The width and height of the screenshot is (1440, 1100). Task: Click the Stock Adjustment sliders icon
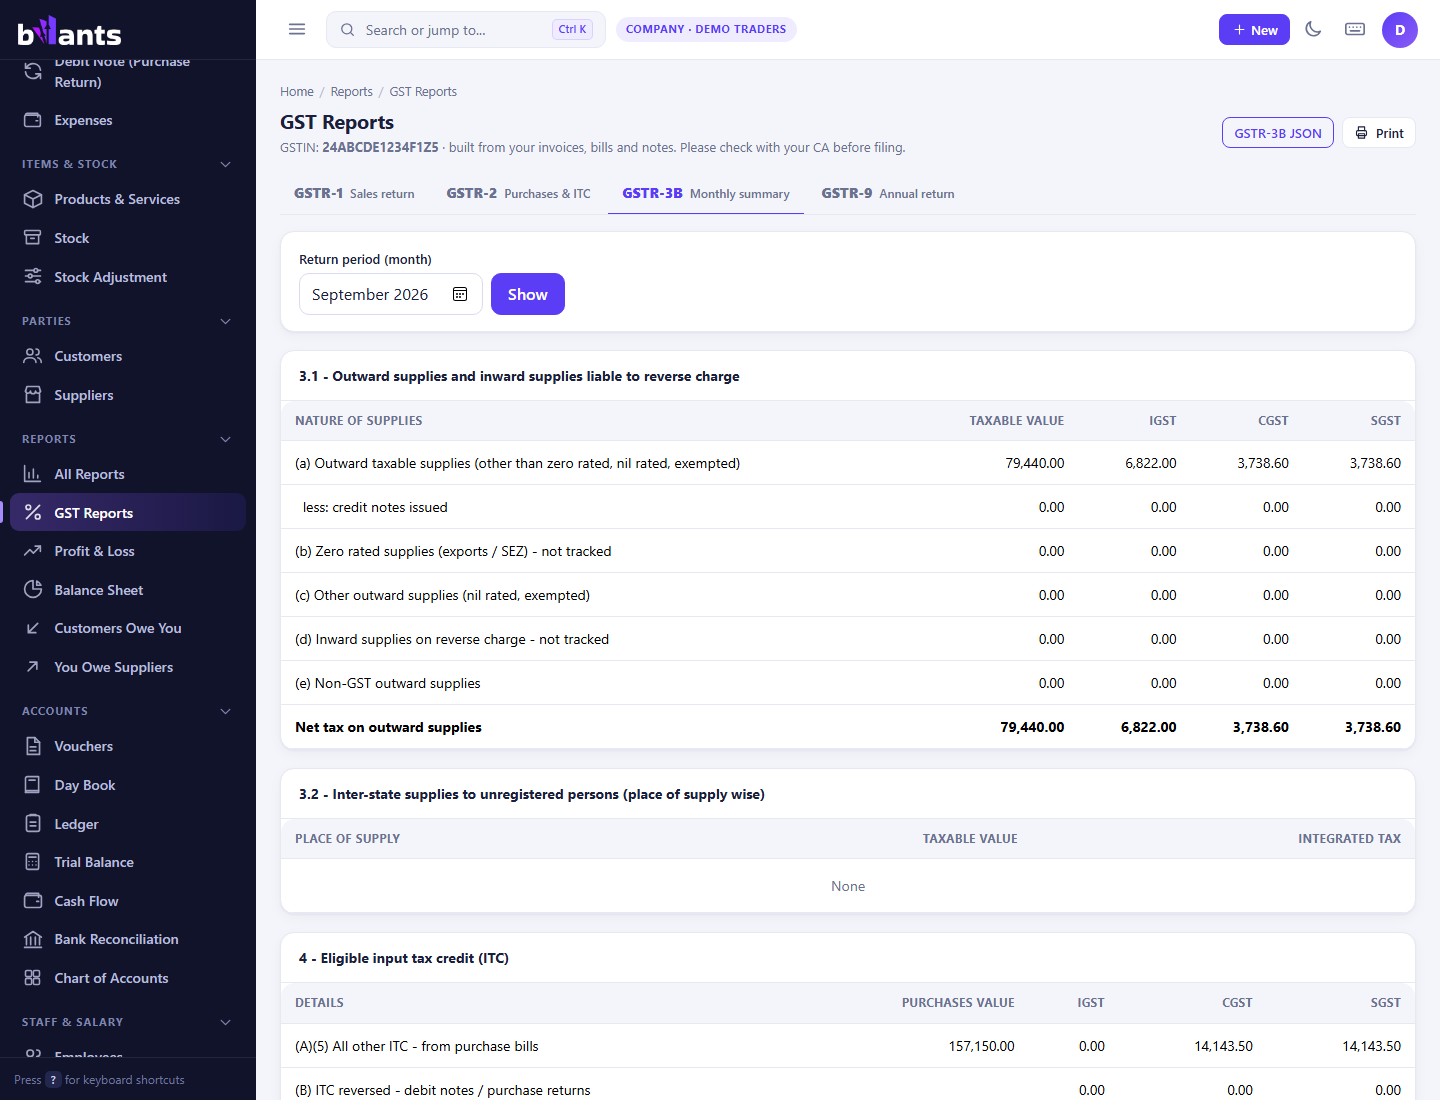[x=33, y=277]
